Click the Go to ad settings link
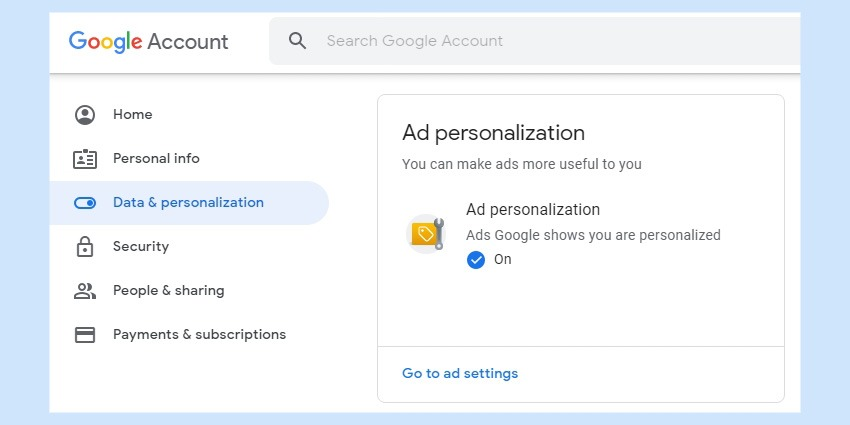The image size is (850, 425). [460, 374]
